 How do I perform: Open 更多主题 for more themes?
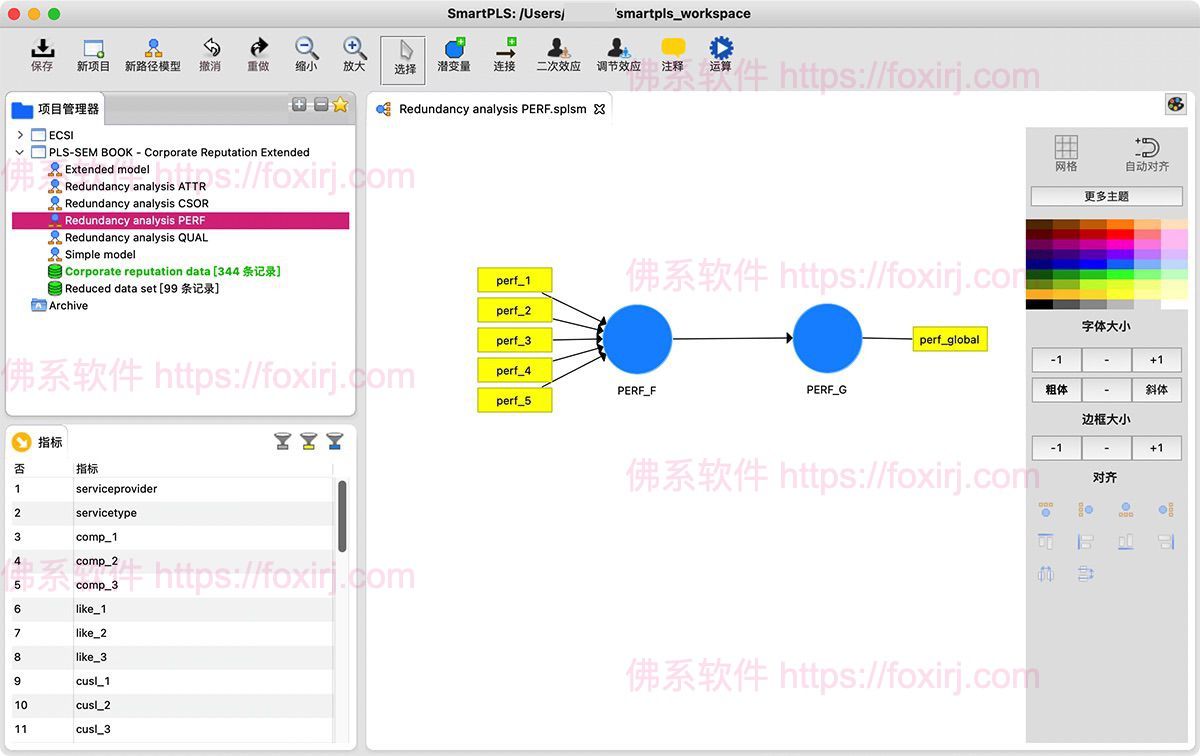(x=1106, y=196)
